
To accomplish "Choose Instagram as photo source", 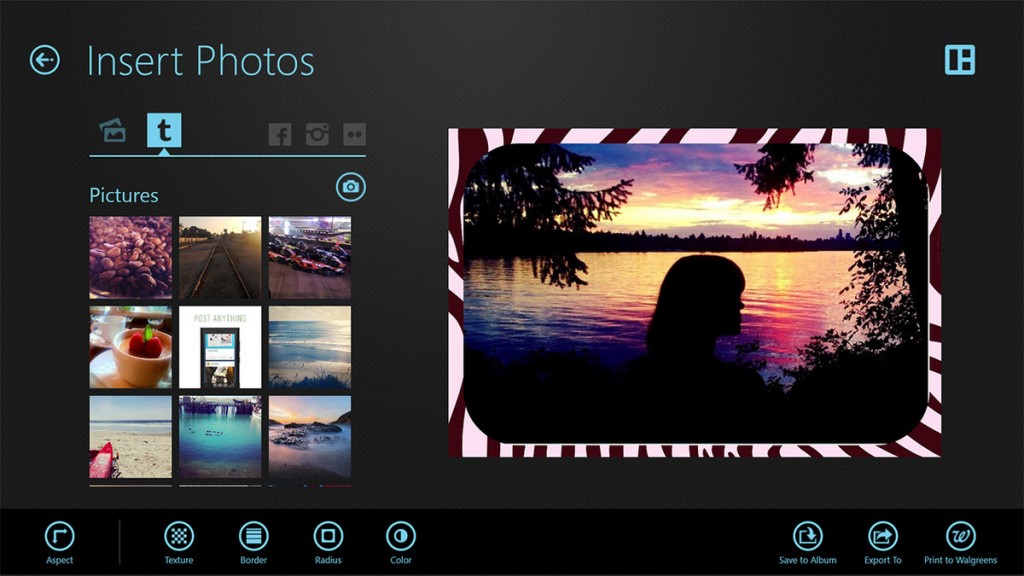I will coord(317,134).
